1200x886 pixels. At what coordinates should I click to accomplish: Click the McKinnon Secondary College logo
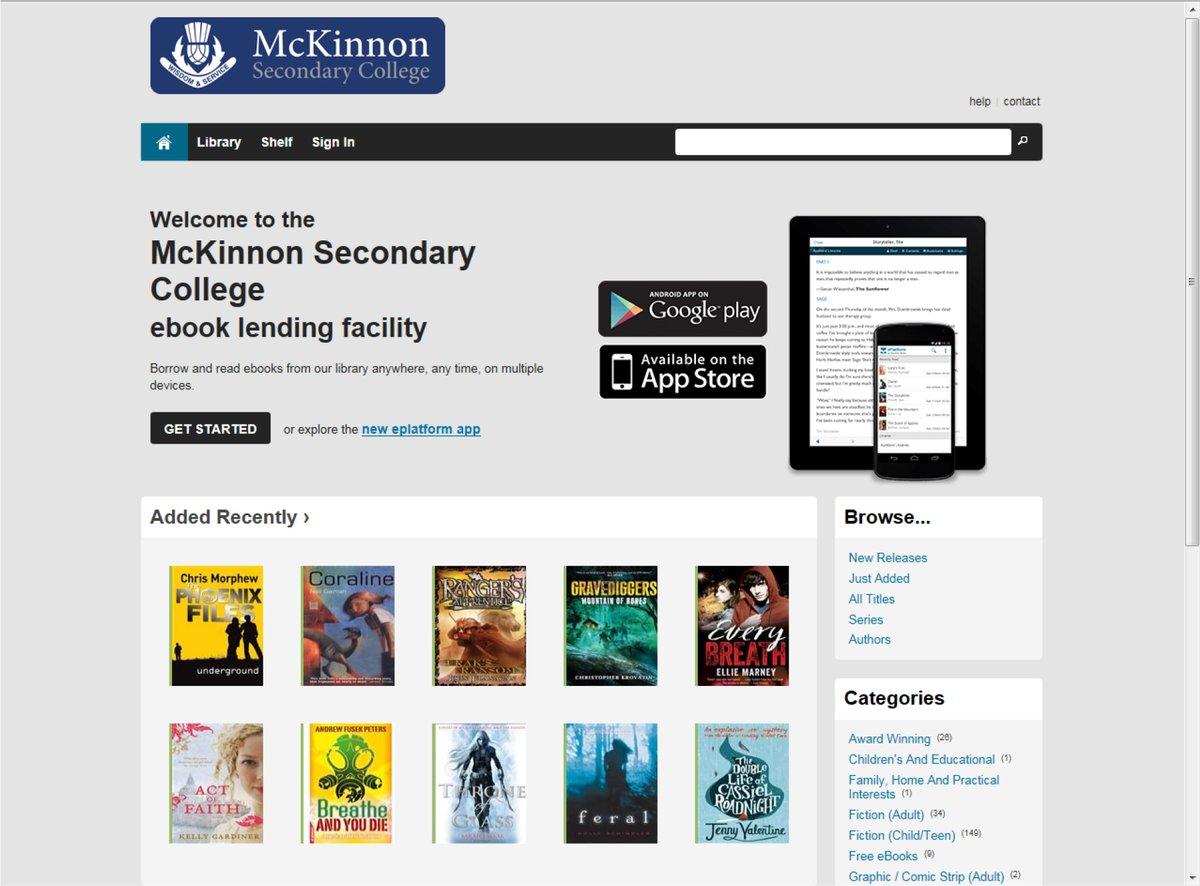point(297,56)
